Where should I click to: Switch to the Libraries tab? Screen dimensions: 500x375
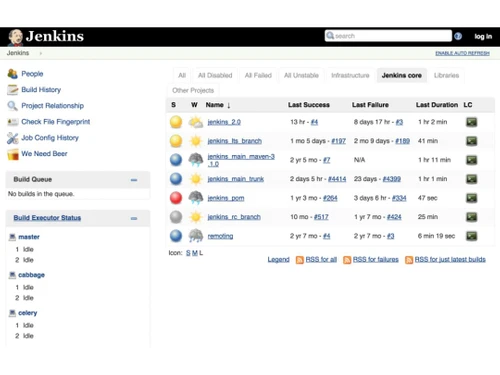[x=446, y=75]
